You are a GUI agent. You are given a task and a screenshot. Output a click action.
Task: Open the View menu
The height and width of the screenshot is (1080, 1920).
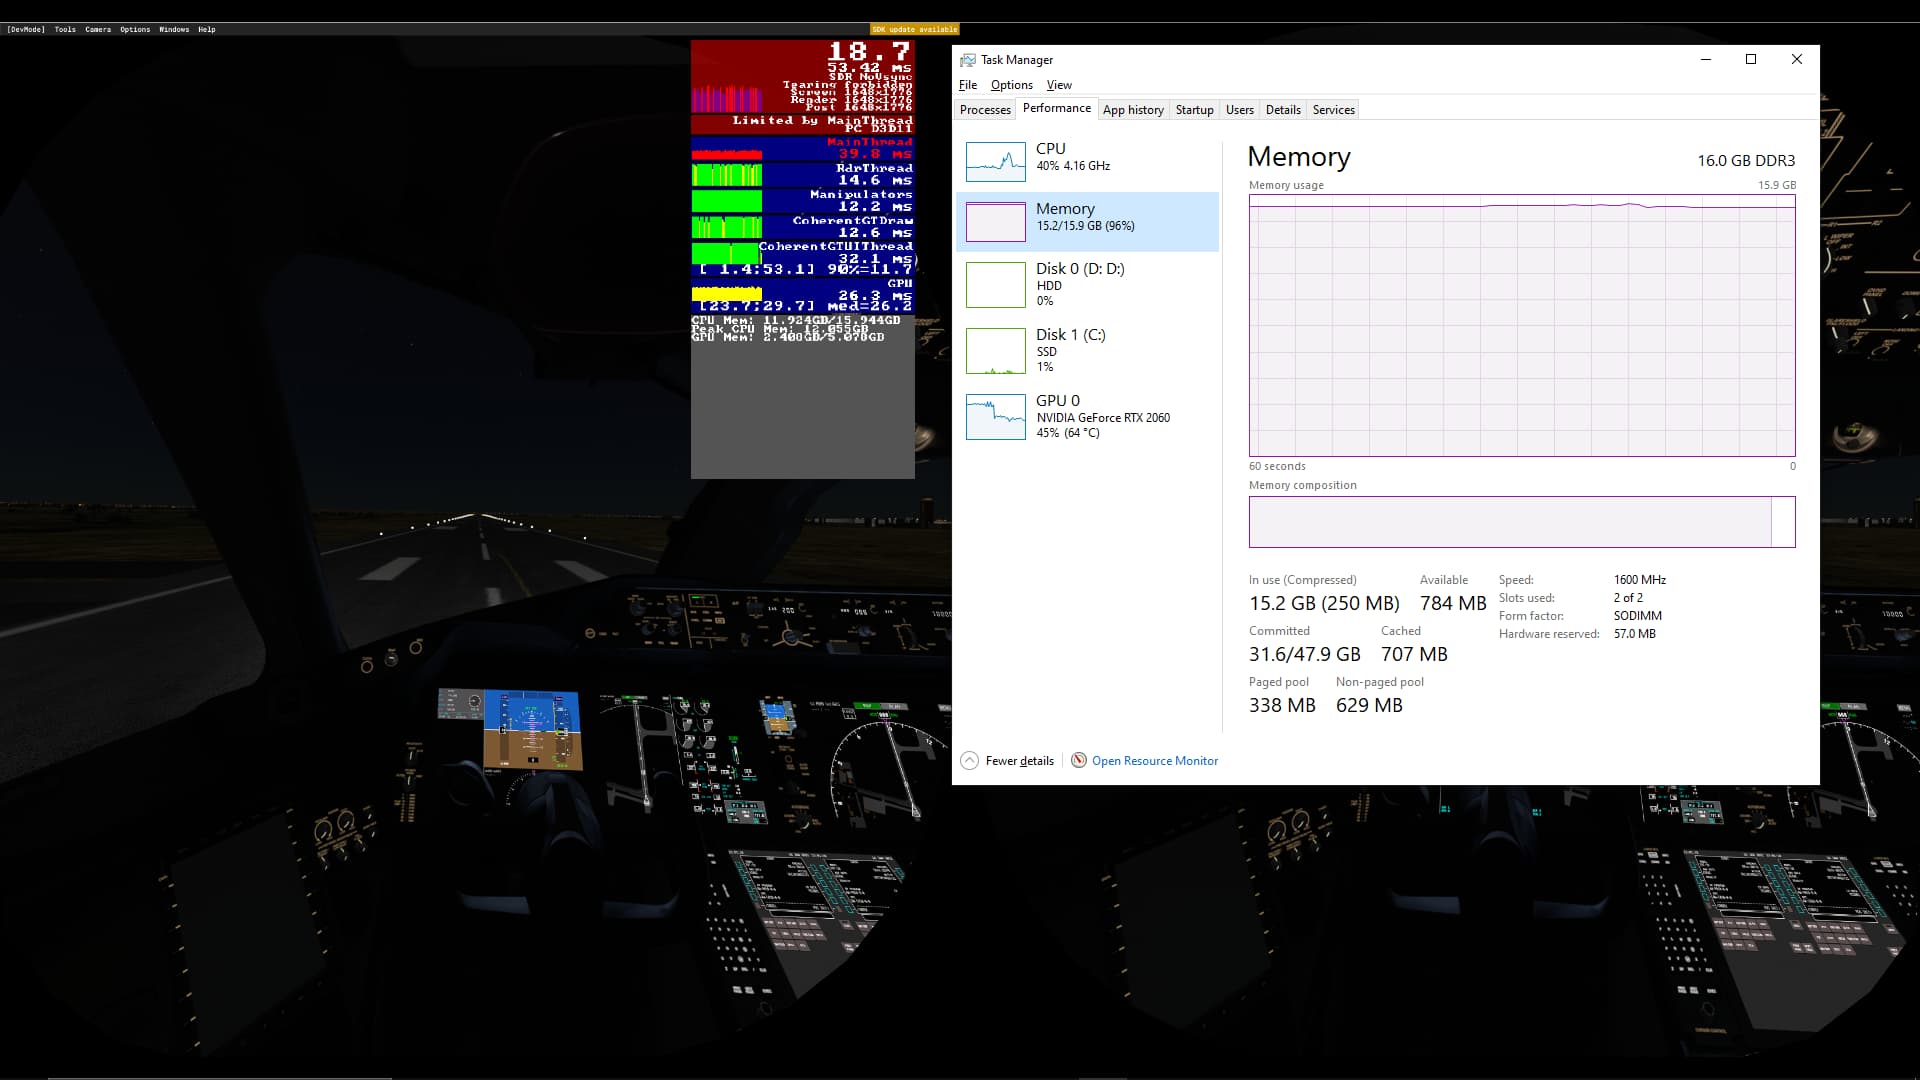pyautogui.click(x=1058, y=85)
